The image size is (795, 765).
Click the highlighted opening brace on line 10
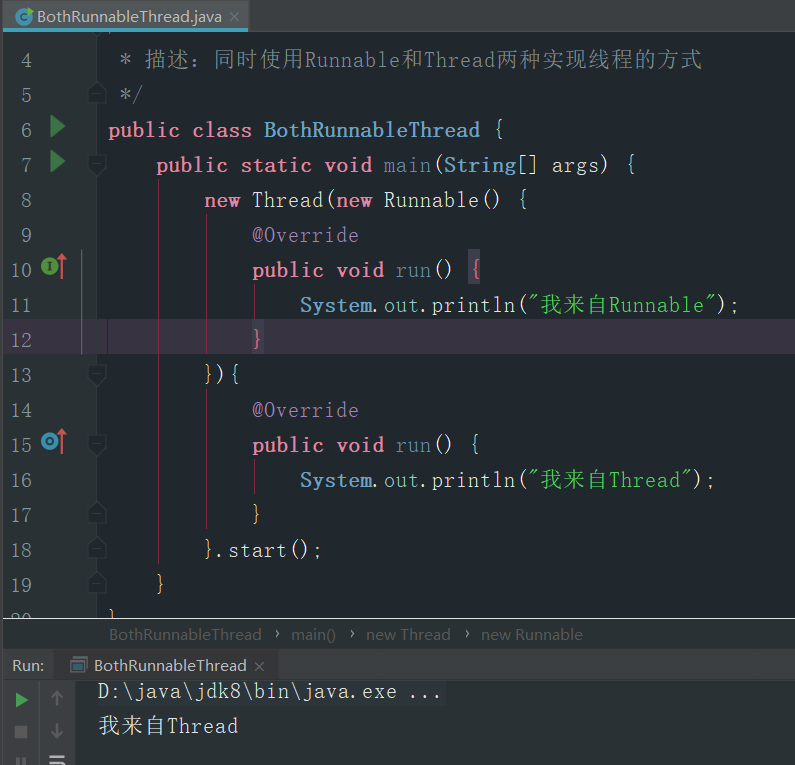(475, 269)
